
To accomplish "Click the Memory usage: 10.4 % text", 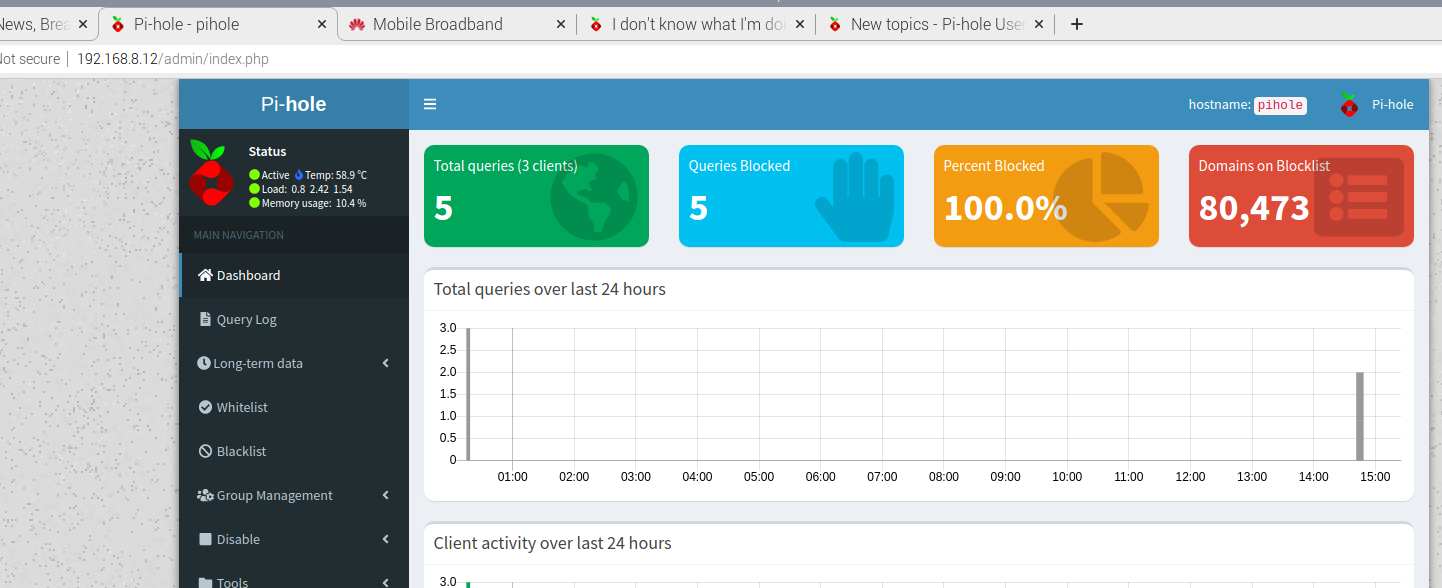I will pos(314,203).
